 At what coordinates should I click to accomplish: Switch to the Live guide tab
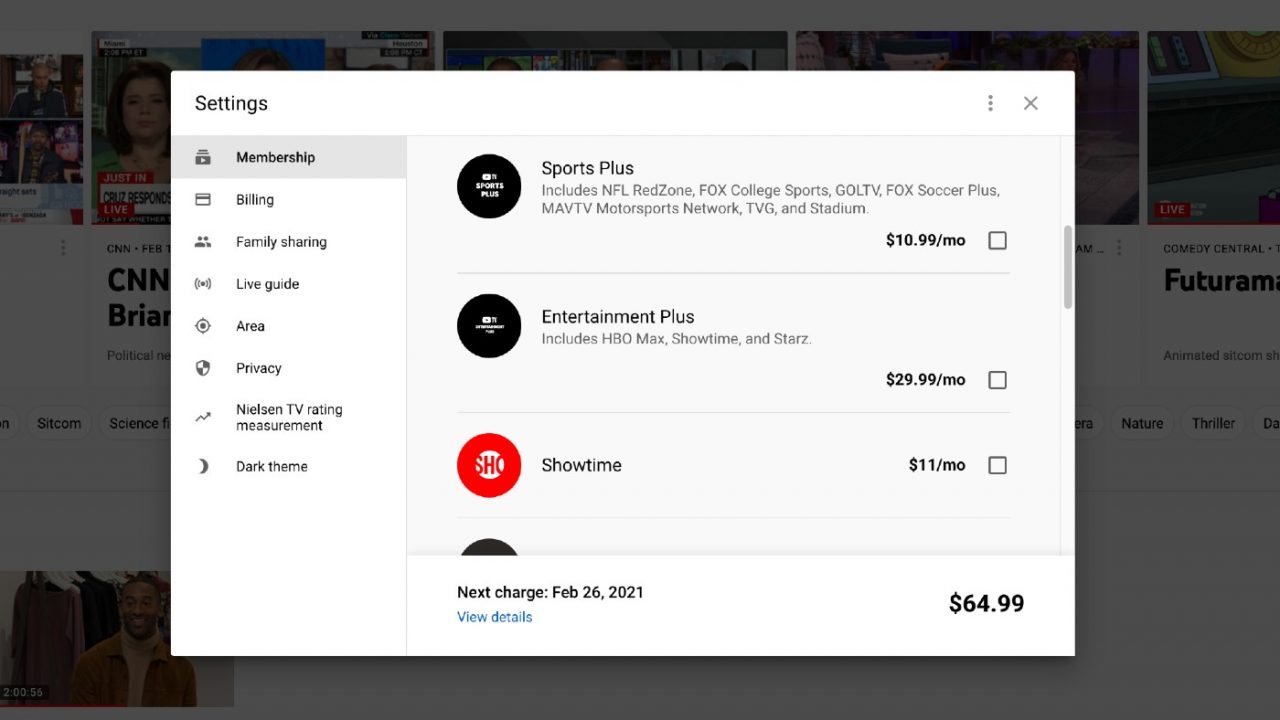coord(267,284)
